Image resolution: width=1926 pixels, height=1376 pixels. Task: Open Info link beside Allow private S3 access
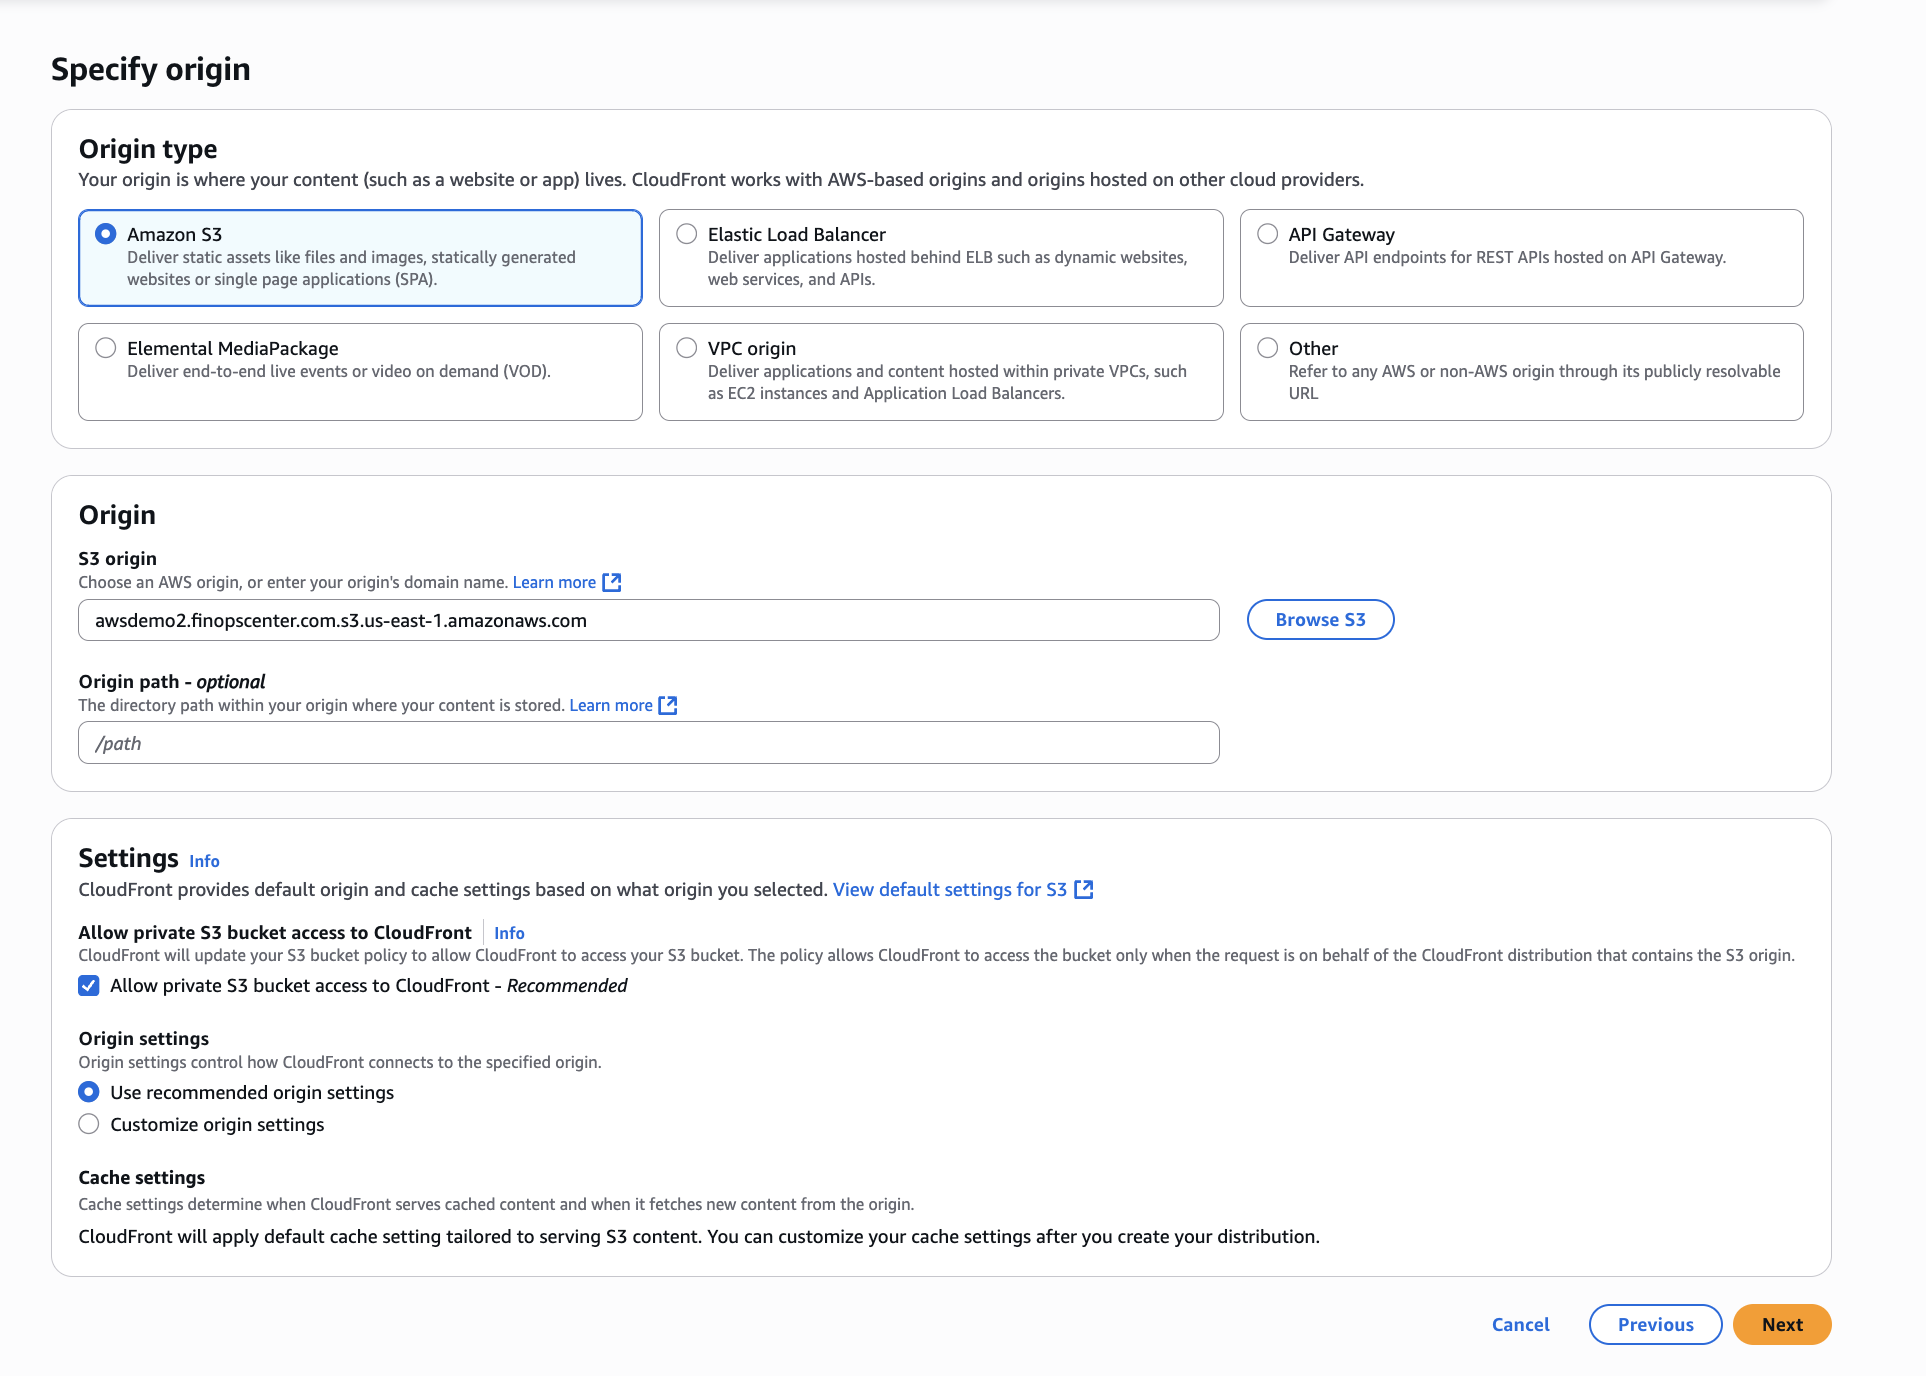click(x=509, y=933)
